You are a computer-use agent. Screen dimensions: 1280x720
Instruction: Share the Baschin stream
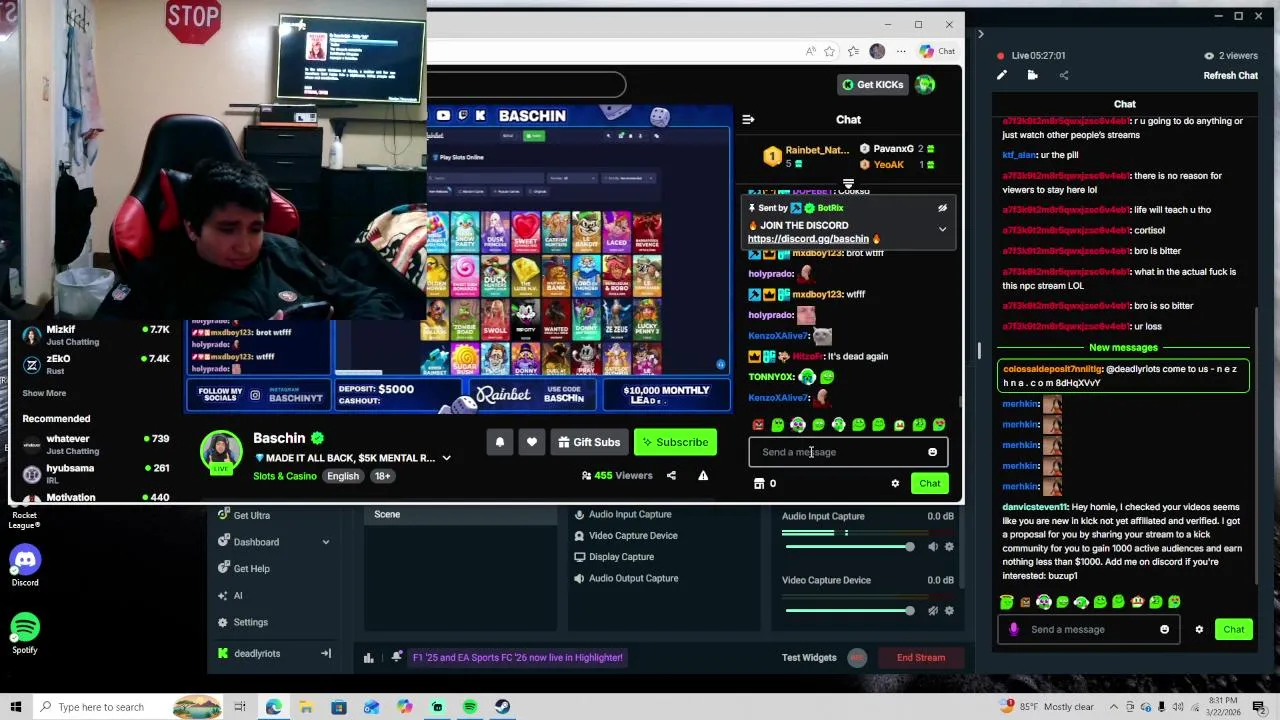coord(672,476)
